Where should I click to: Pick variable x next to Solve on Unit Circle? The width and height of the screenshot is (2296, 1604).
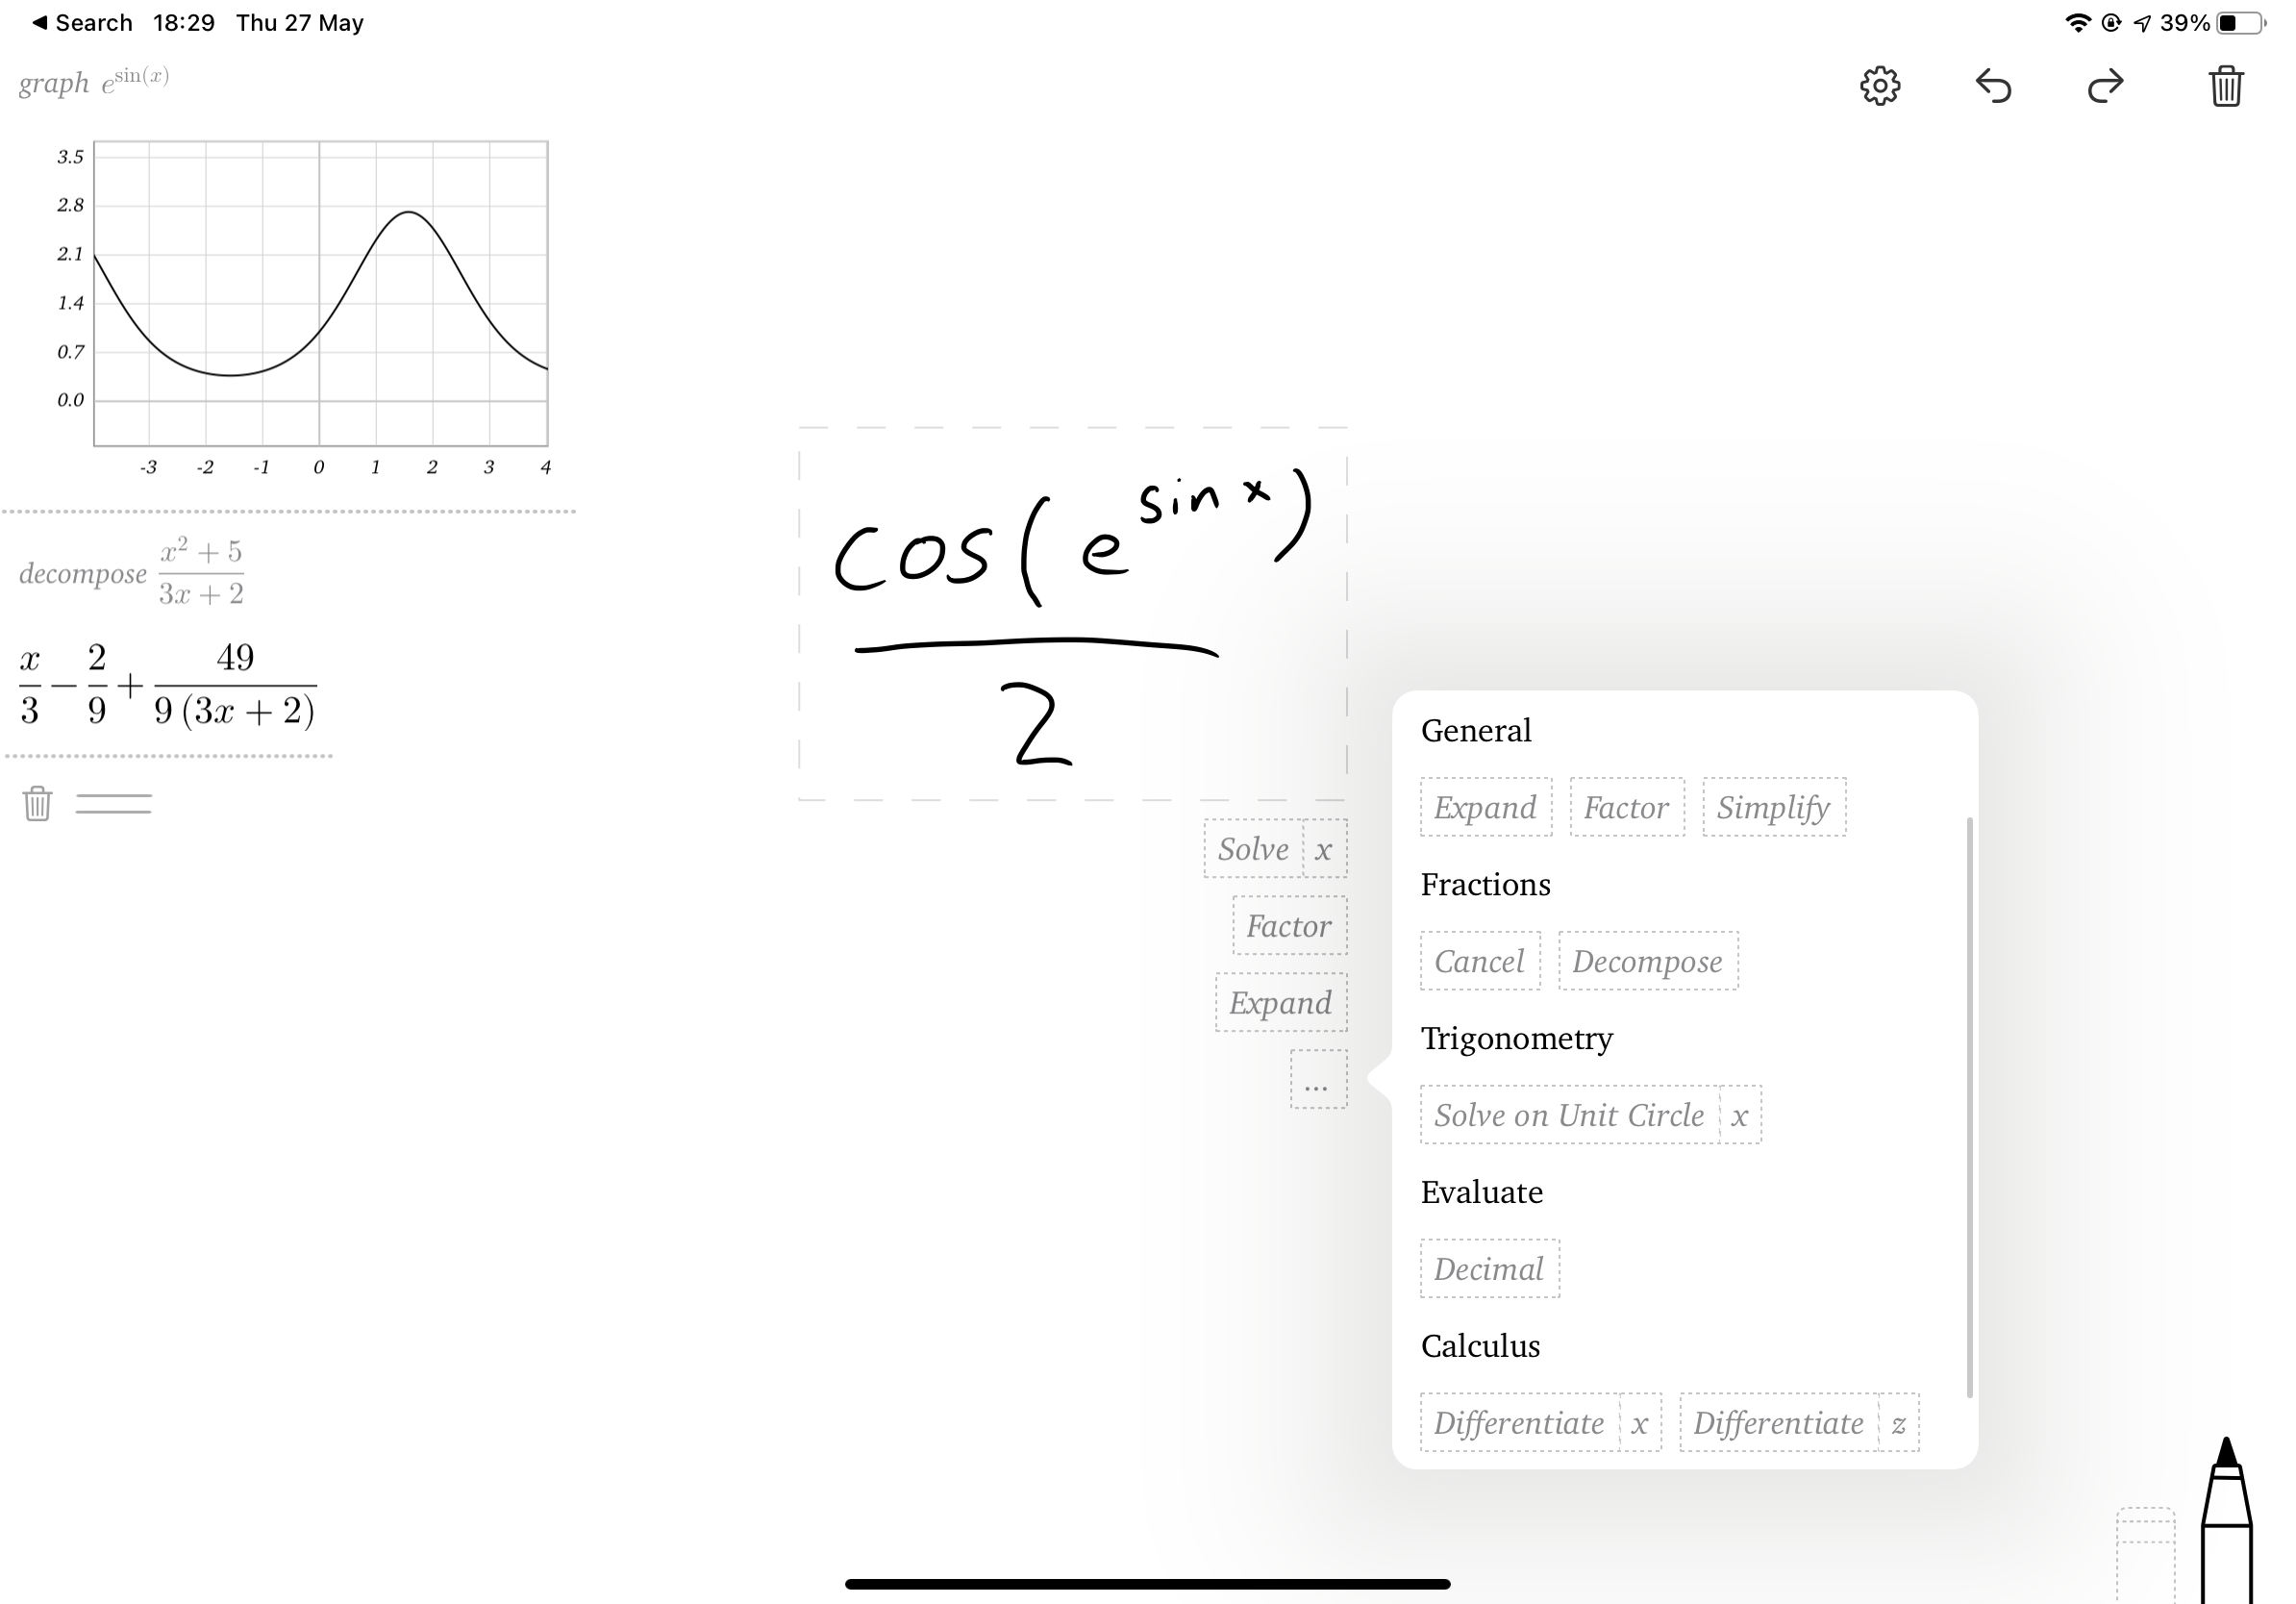pyautogui.click(x=1740, y=1115)
